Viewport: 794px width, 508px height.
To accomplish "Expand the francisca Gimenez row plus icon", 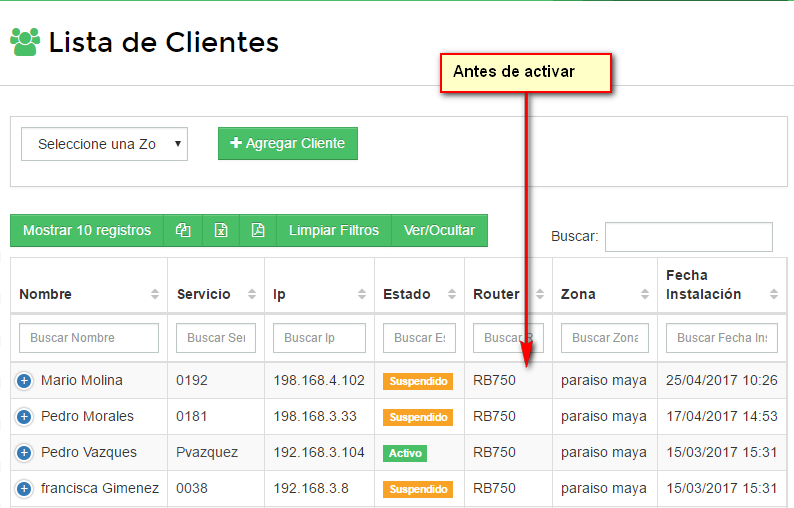I will (x=25, y=489).
